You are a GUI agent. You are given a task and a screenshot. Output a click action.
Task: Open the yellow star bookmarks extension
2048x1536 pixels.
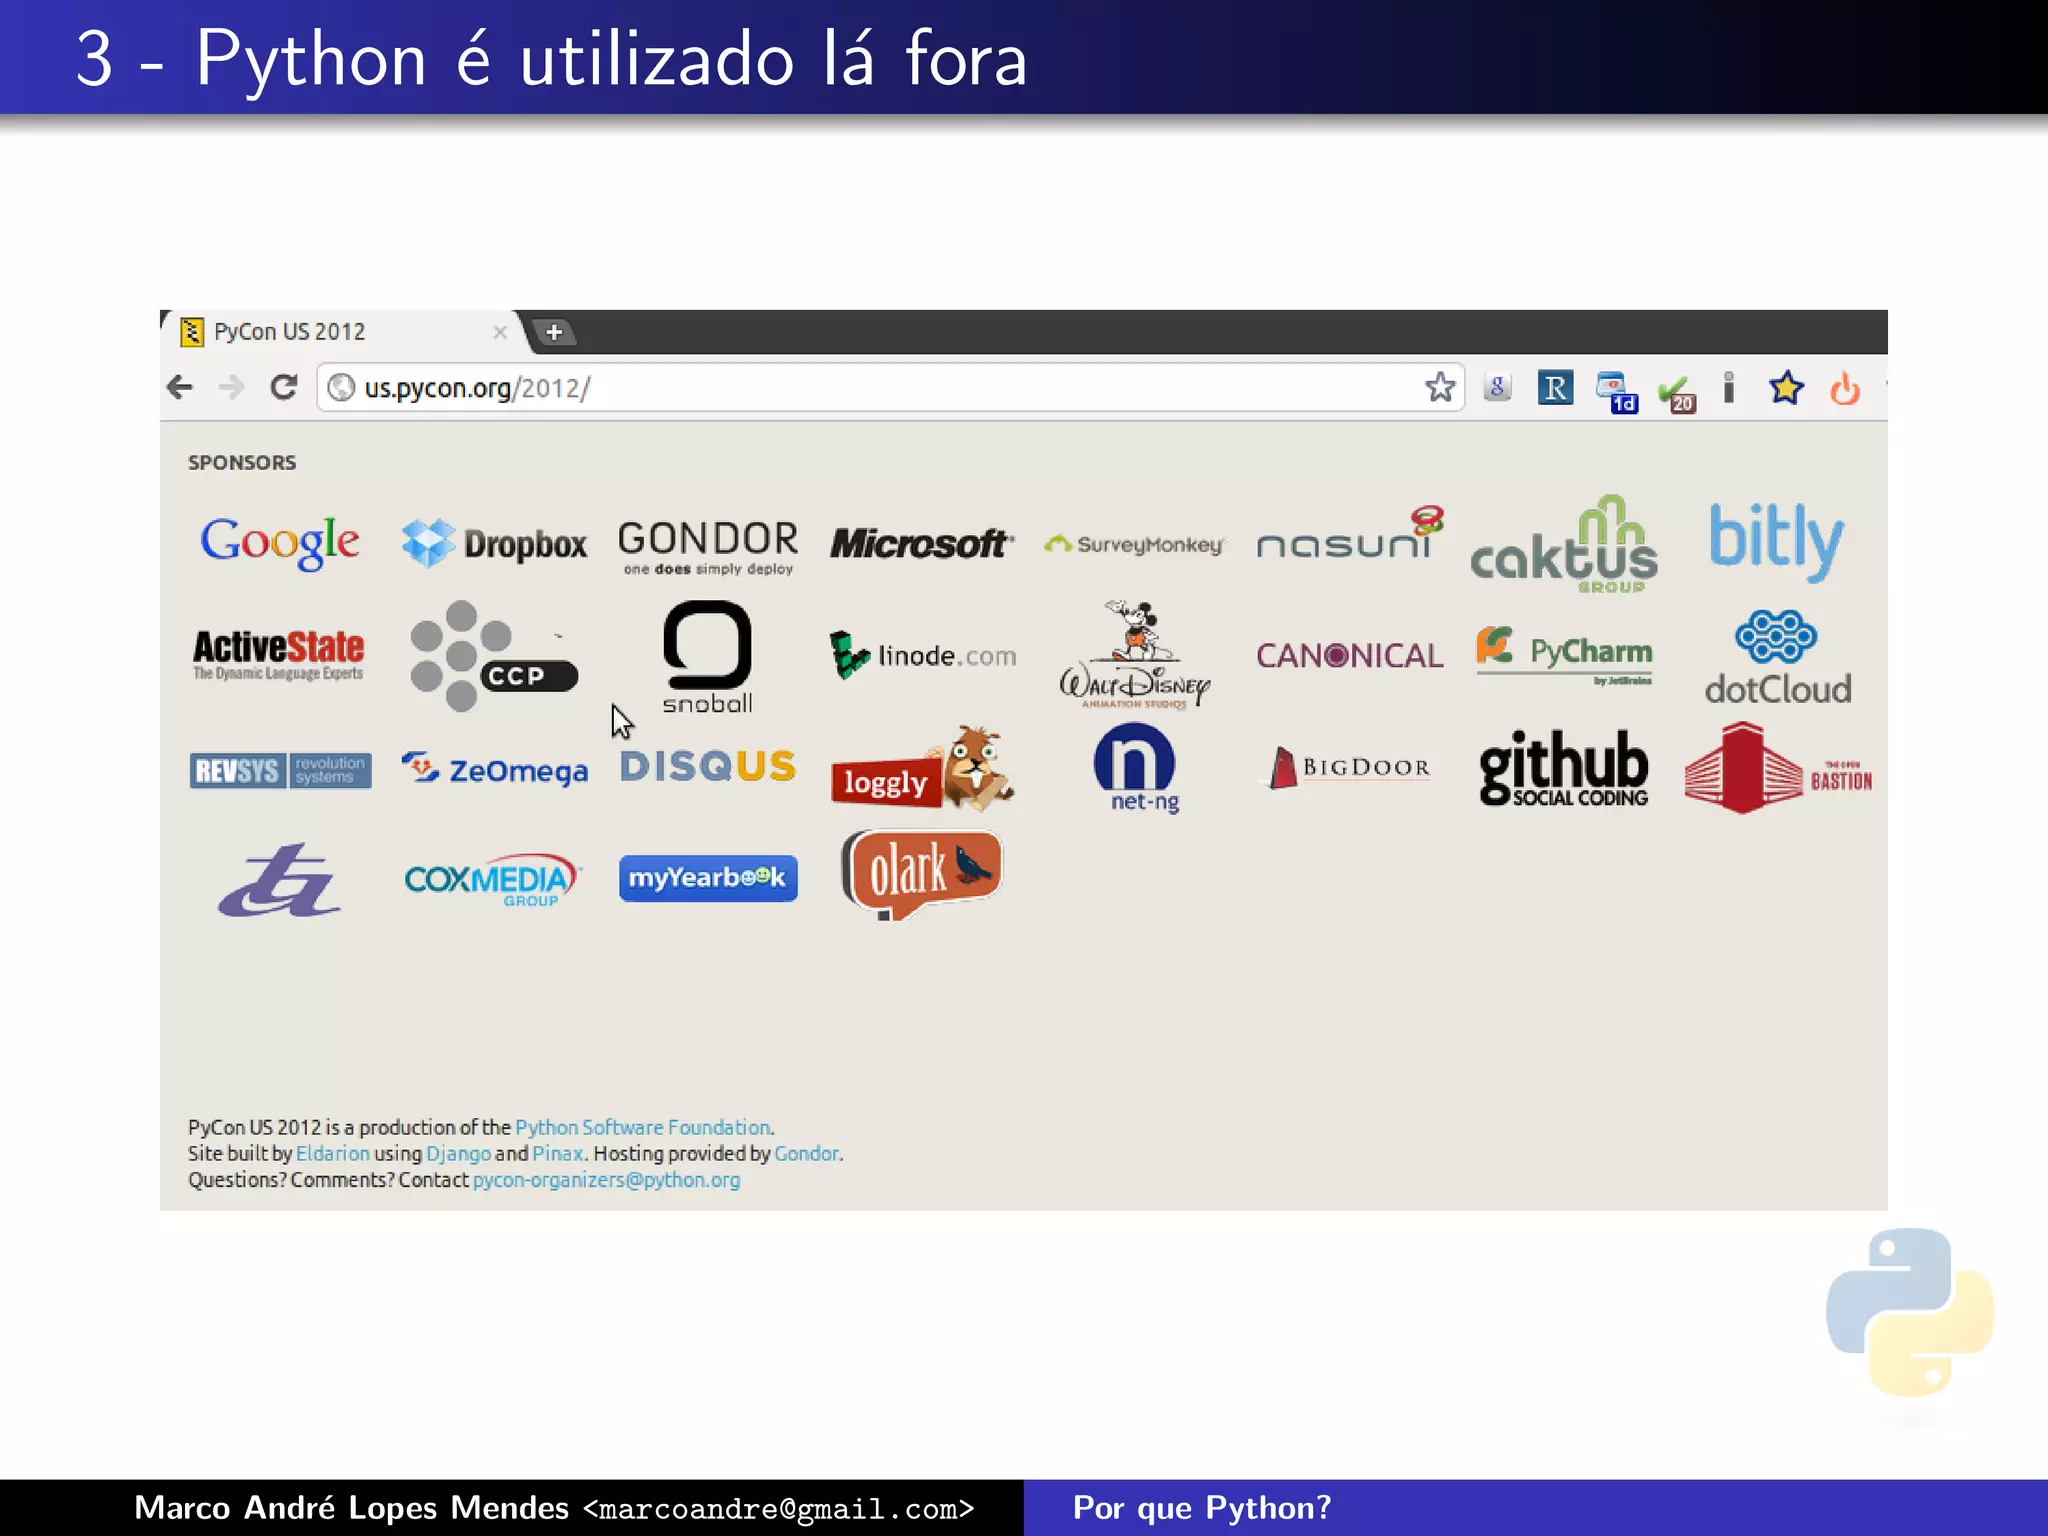tap(1786, 387)
